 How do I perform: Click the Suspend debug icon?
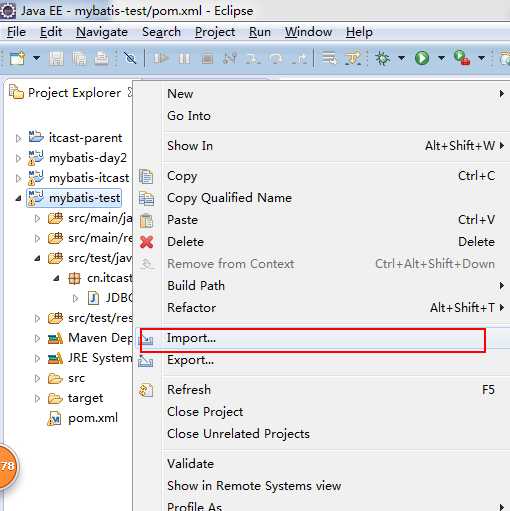(x=184, y=59)
